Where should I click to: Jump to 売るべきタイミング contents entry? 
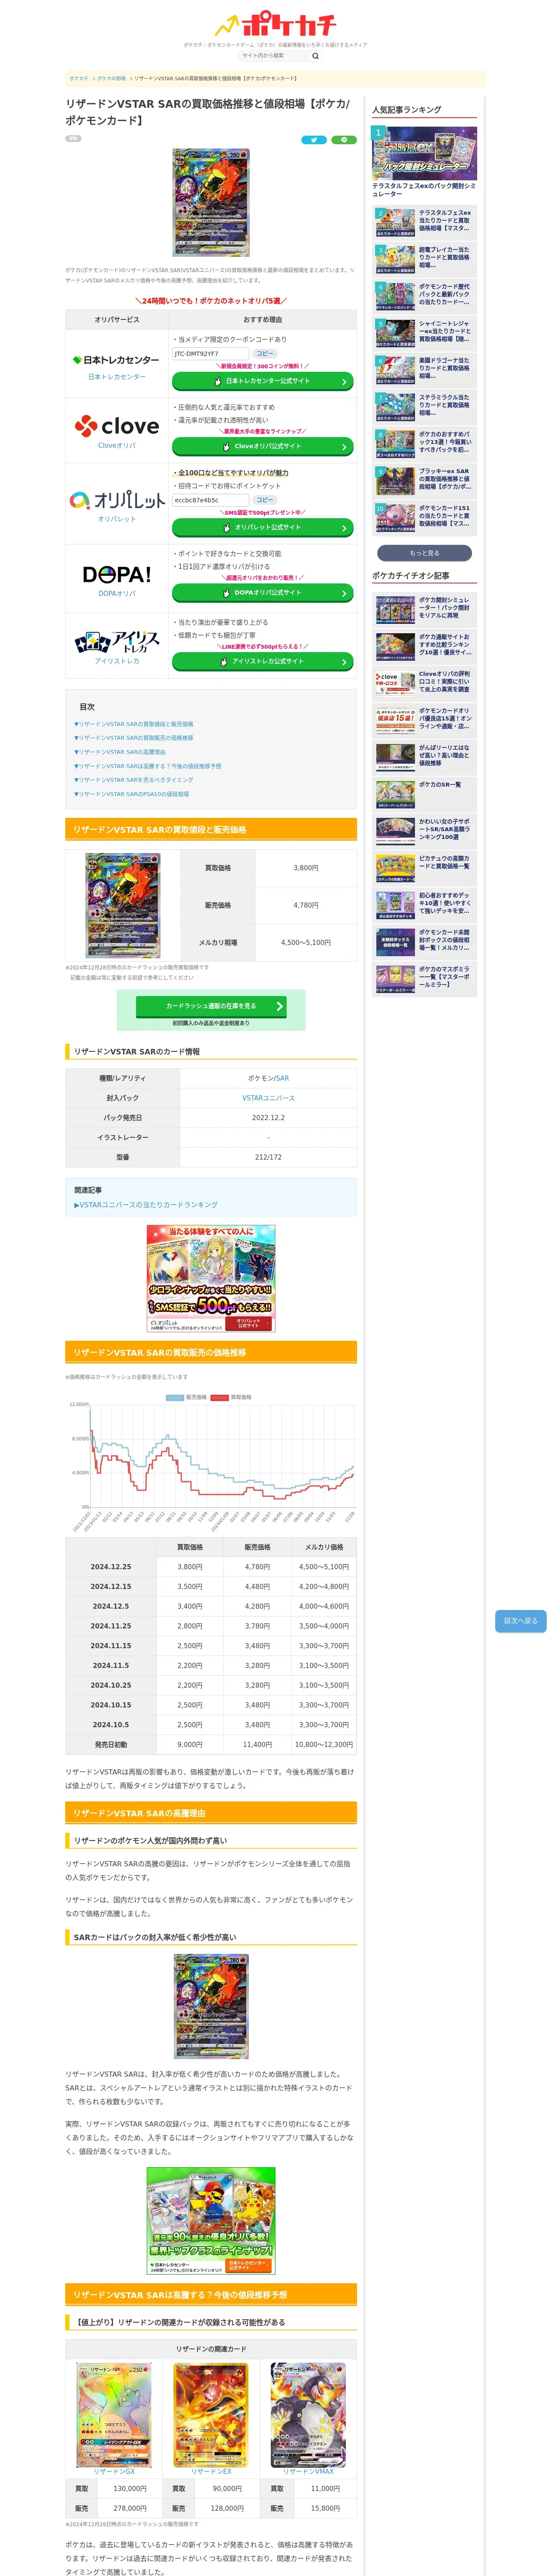coord(134,780)
